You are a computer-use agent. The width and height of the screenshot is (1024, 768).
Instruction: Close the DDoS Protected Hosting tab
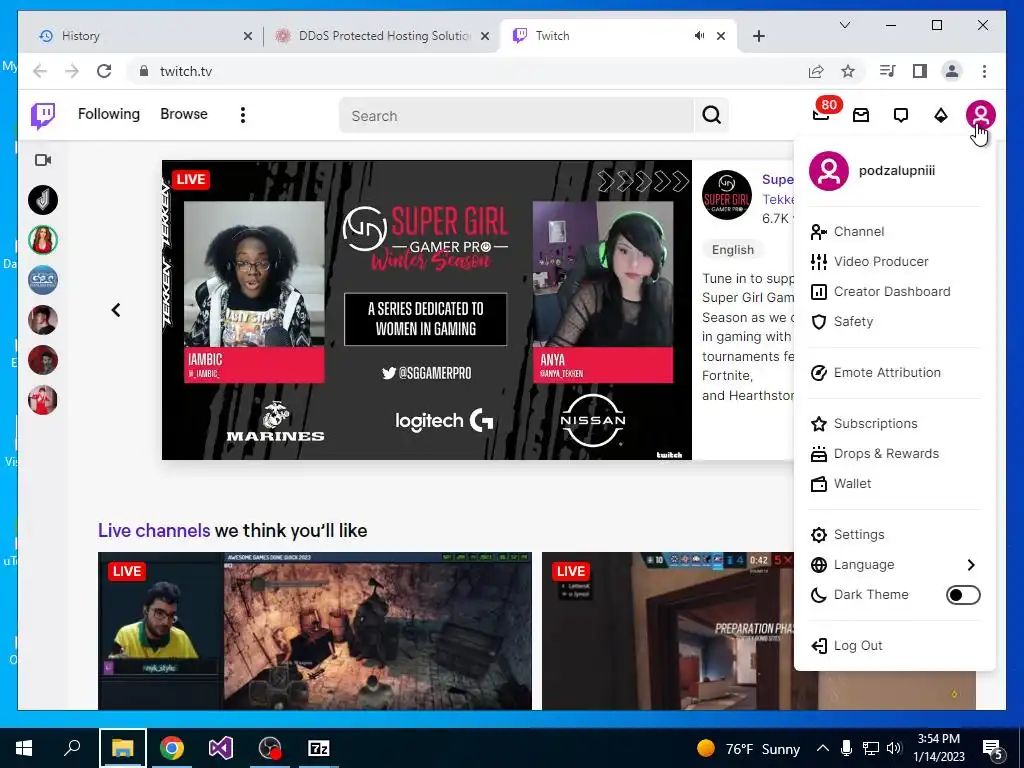[485, 36]
